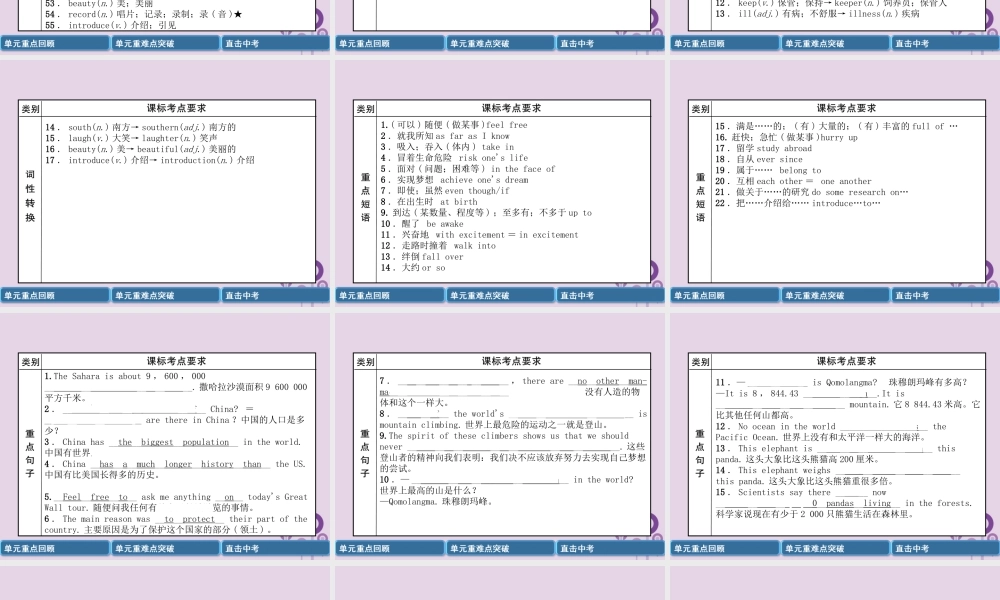Select phrase '19. 属于…… belong to'
This screenshot has width=1000, height=600.
(x=768, y=171)
